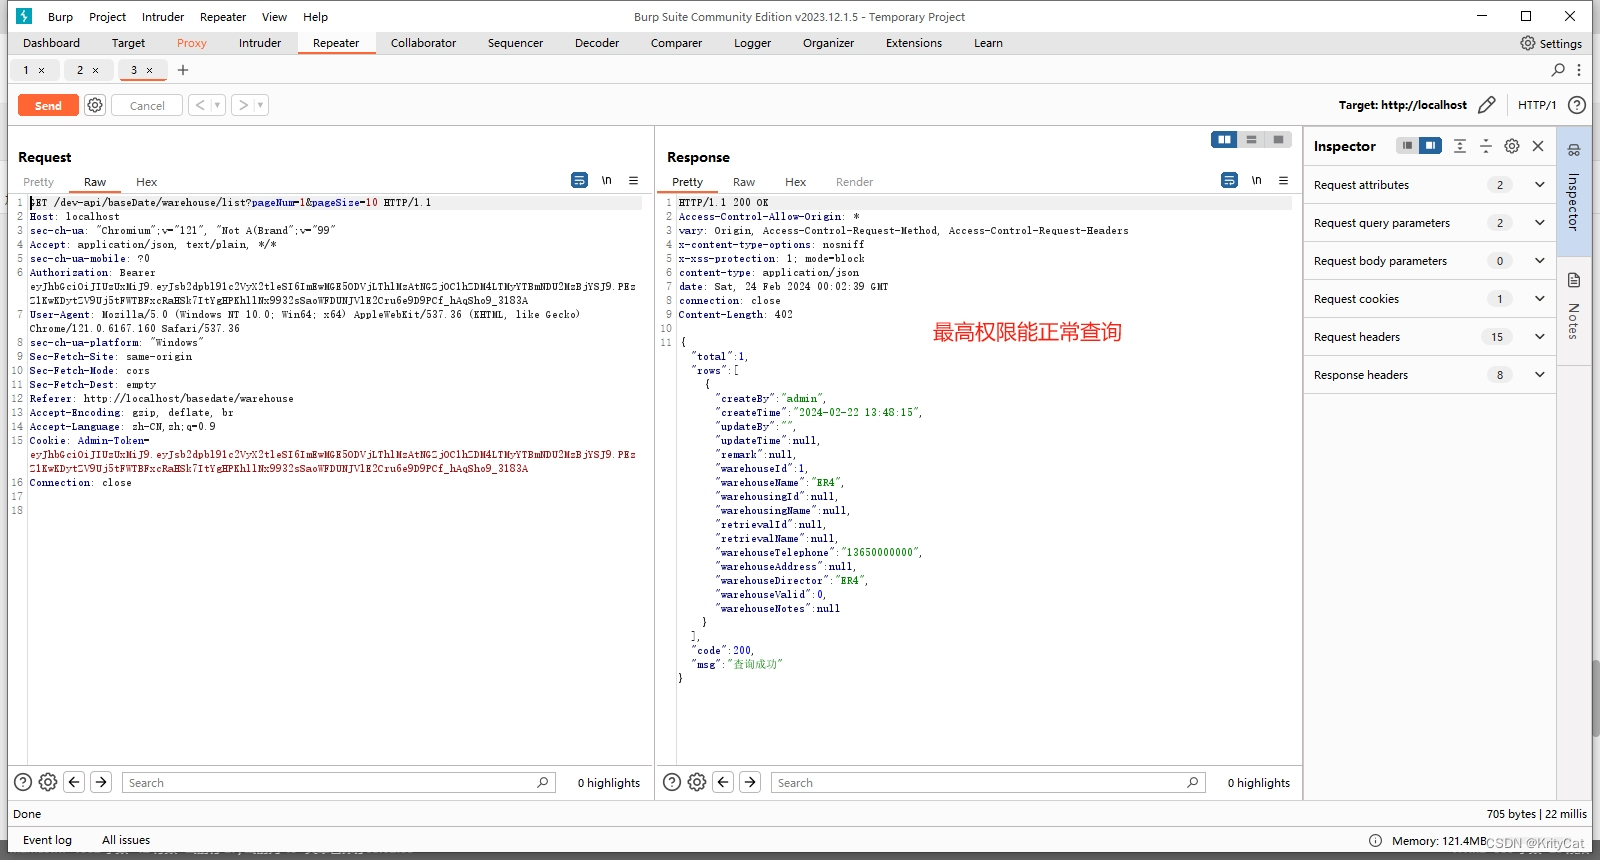Click the Cancel button
The height and width of the screenshot is (860, 1600).
point(147,105)
